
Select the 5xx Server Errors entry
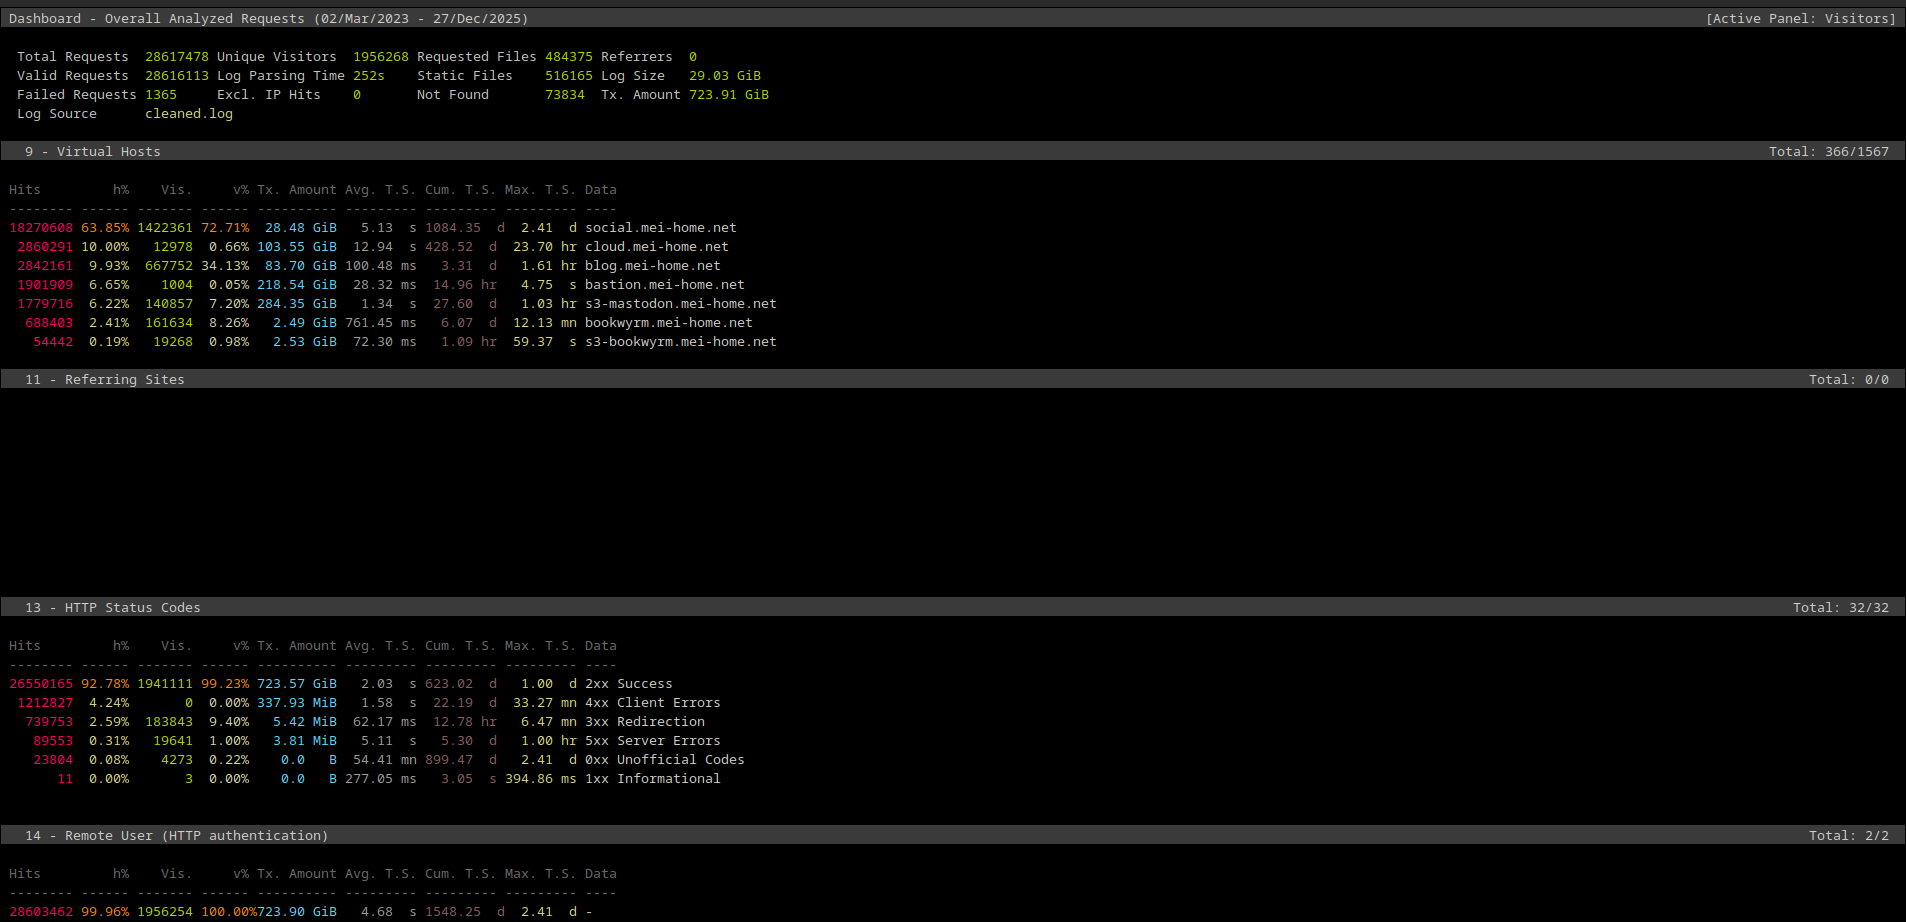(653, 740)
